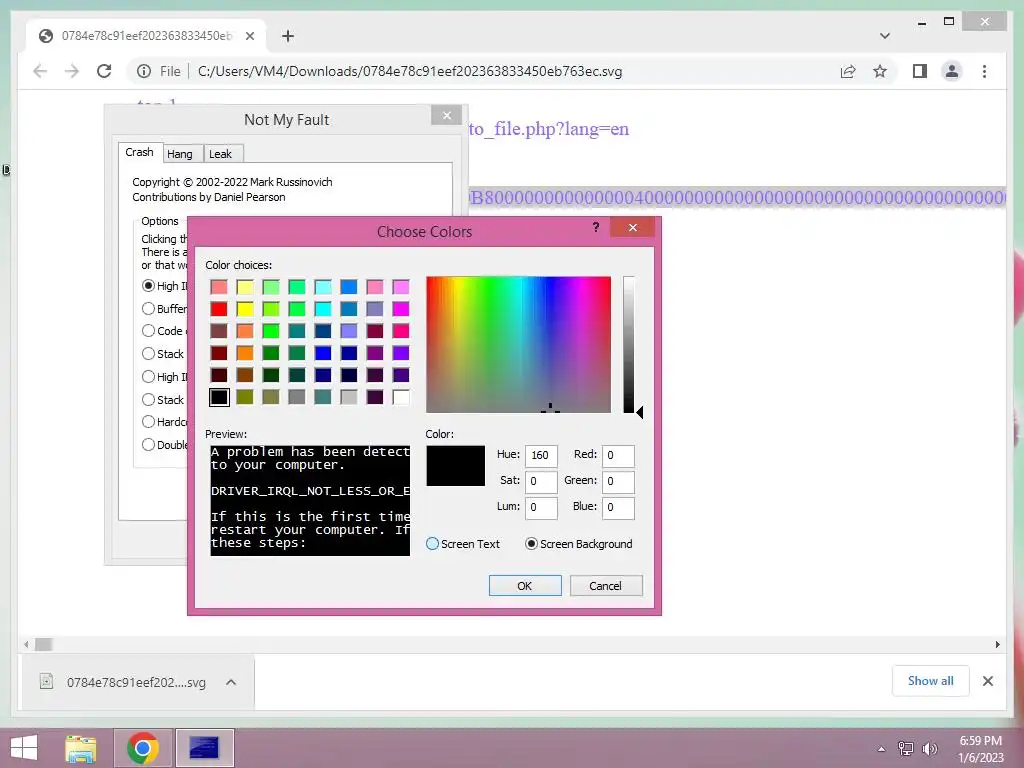Click the Green value field
Image resolution: width=1024 pixels, height=768 pixels.
tap(618, 481)
